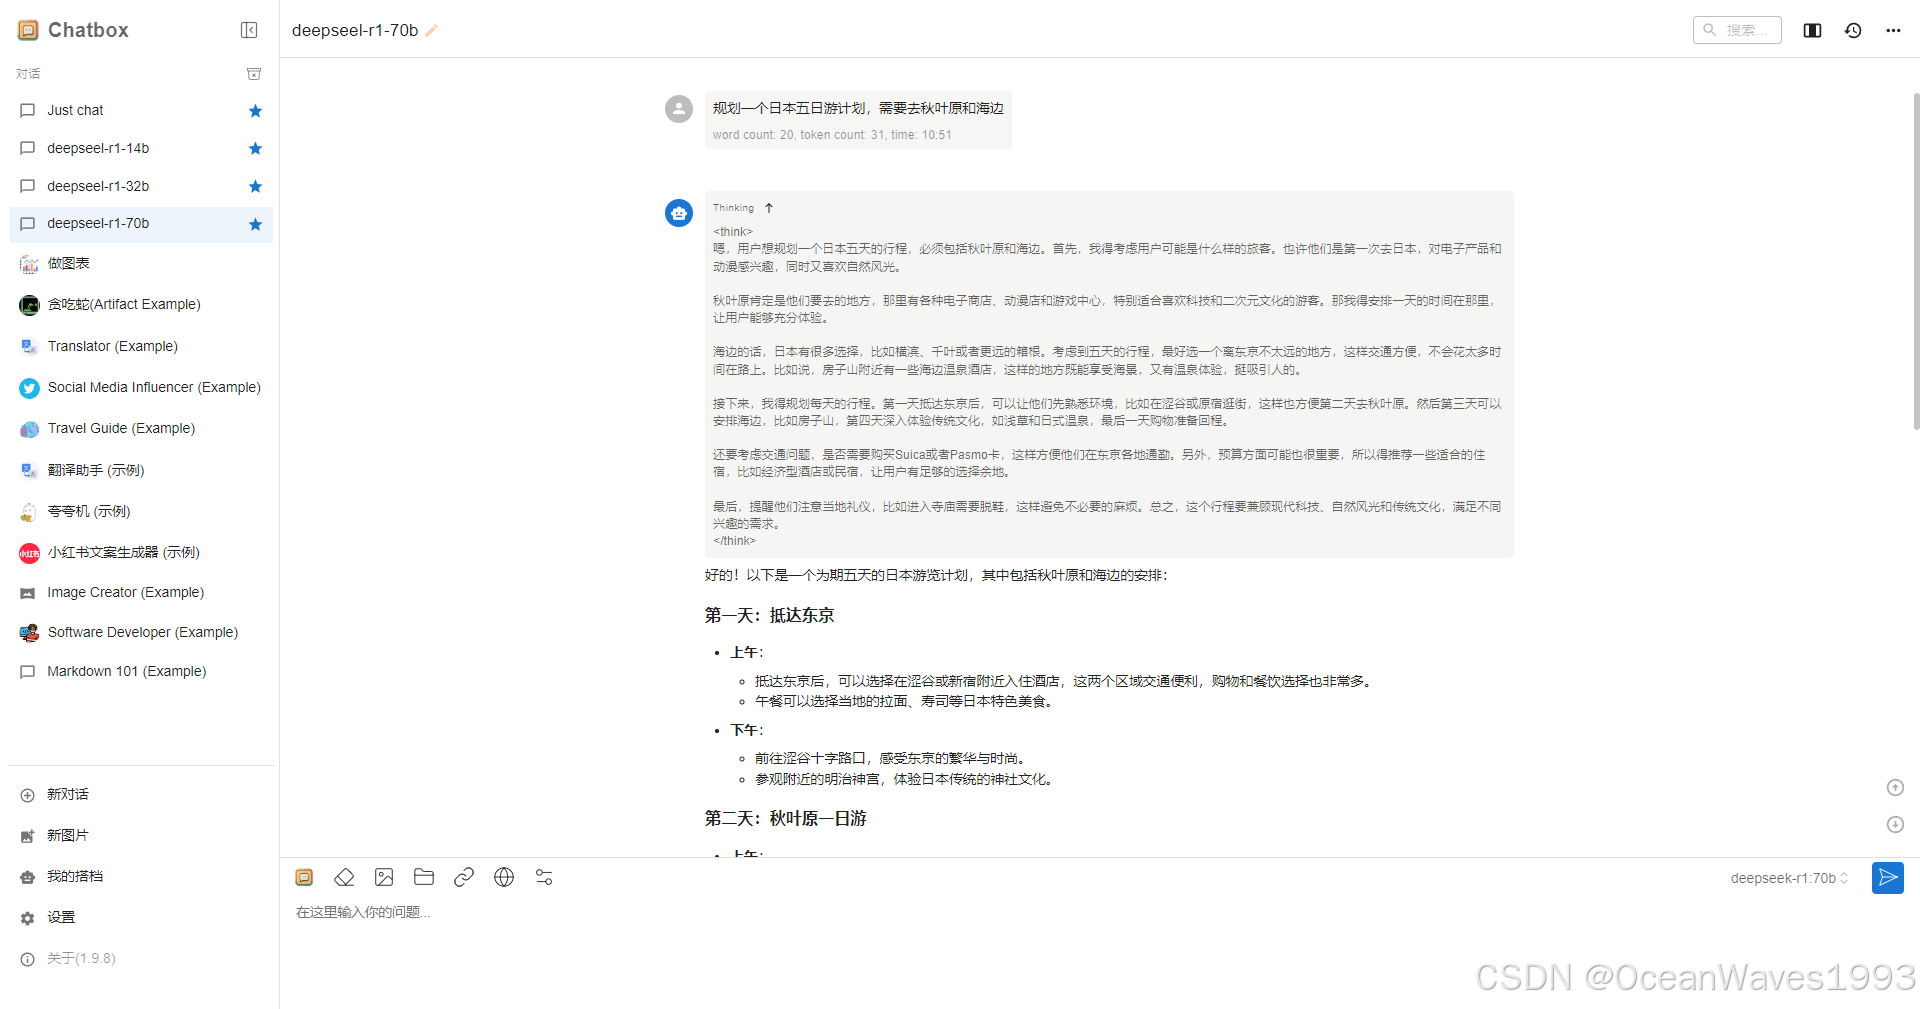Open 关于(1.9.8) about page
The image size is (1920, 1009).
[x=141, y=958]
